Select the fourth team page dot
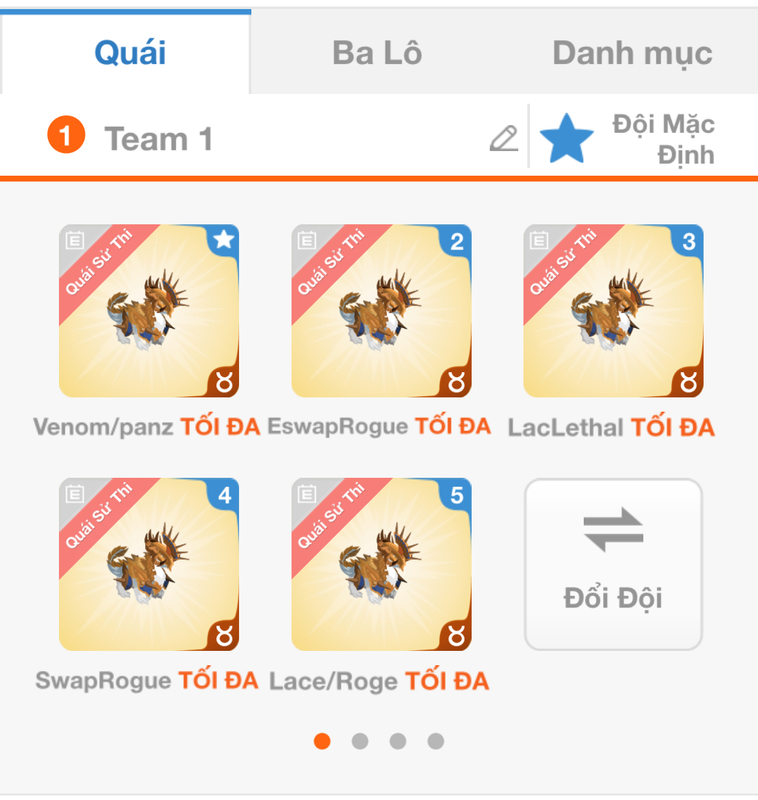This screenshot has width=758, height=800. (x=435, y=741)
